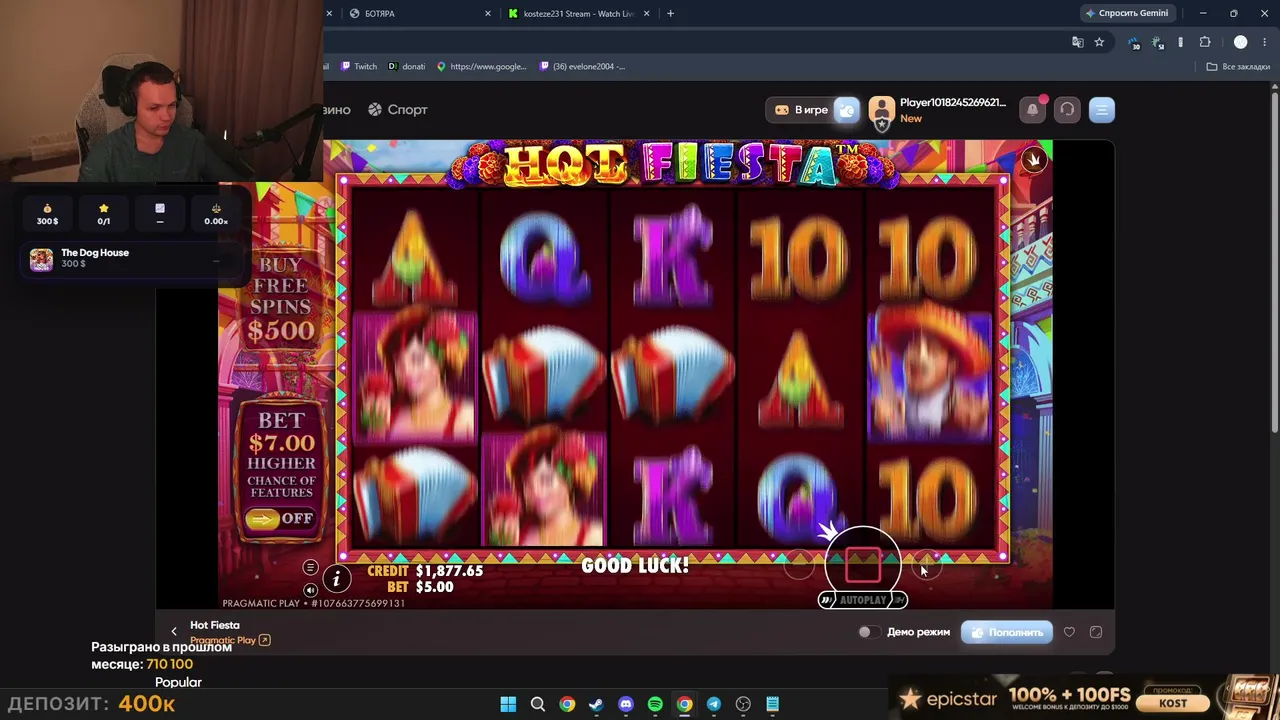Open the donati bookmark
This screenshot has height=720, width=1280.
pyautogui.click(x=407, y=67)
